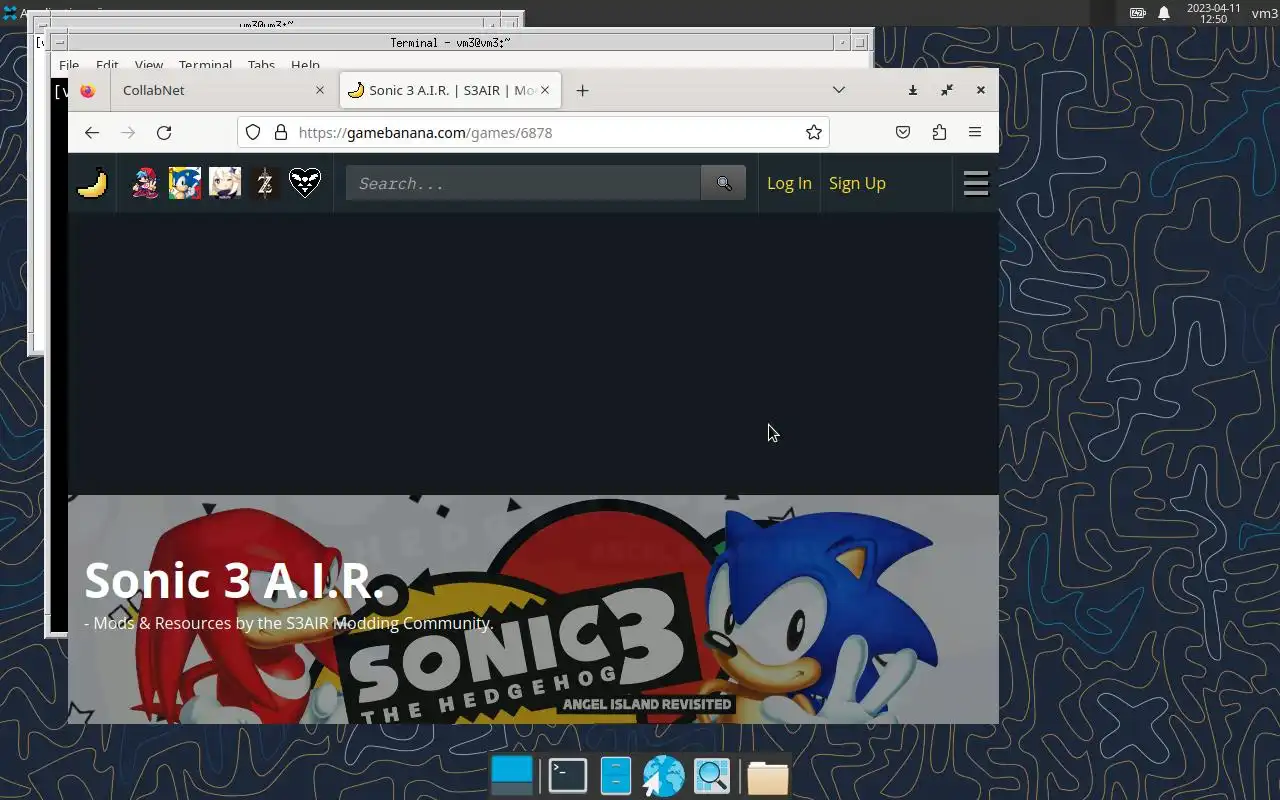The width and height of the screenshot is (1280, 800).
Task: Open the Terminal Tabs menu
Action: coord(261,65)
